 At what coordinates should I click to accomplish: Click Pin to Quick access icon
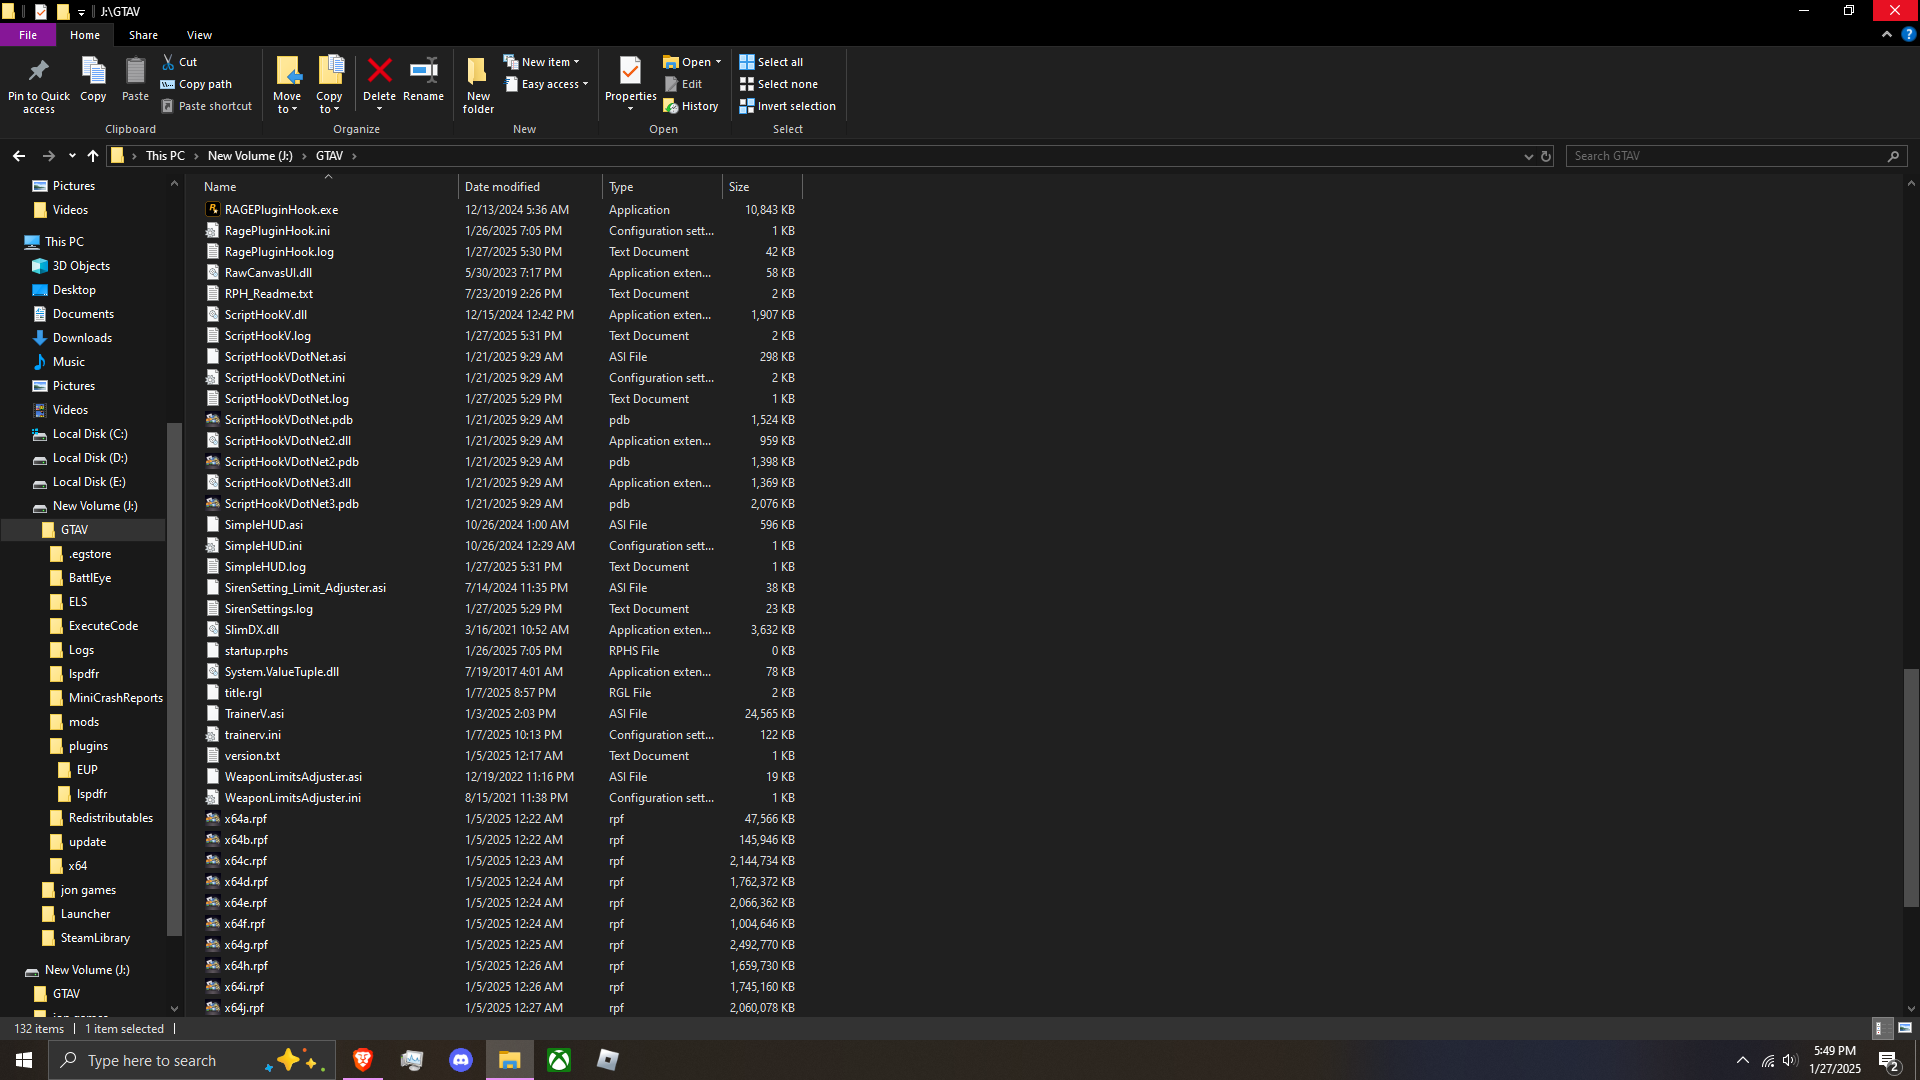39,84
